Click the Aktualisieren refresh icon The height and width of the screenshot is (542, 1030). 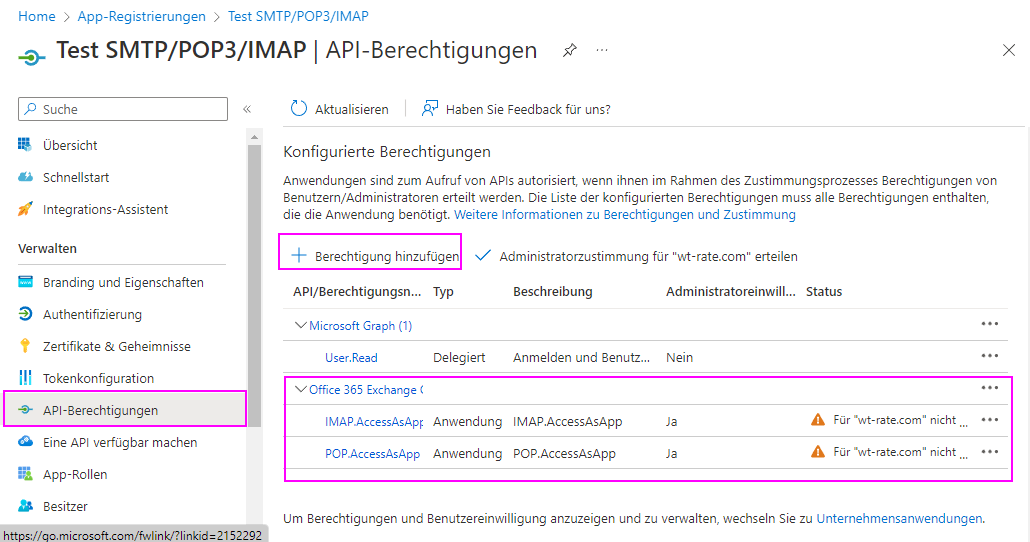(x=299, y=108)
